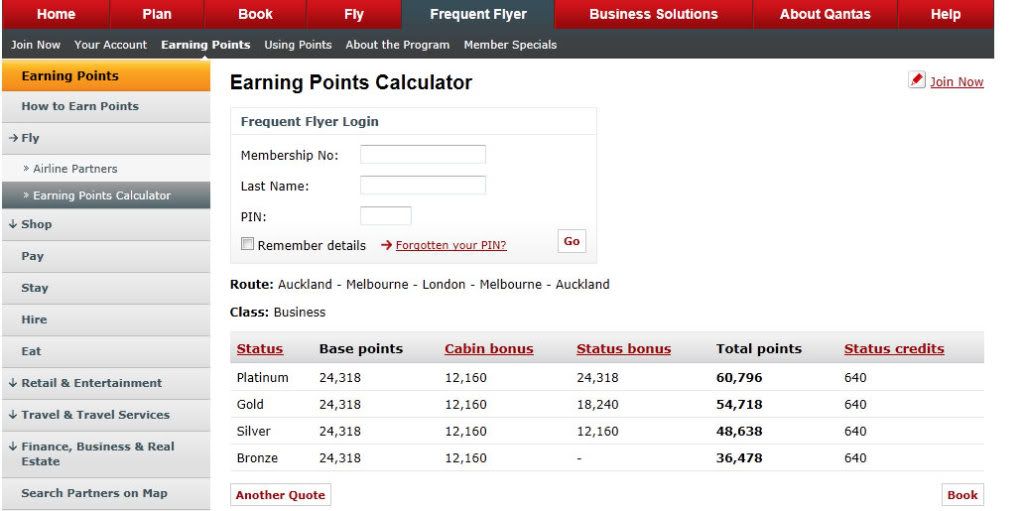Click the red arrow beside Forgotten your PIN

[387, 245]
